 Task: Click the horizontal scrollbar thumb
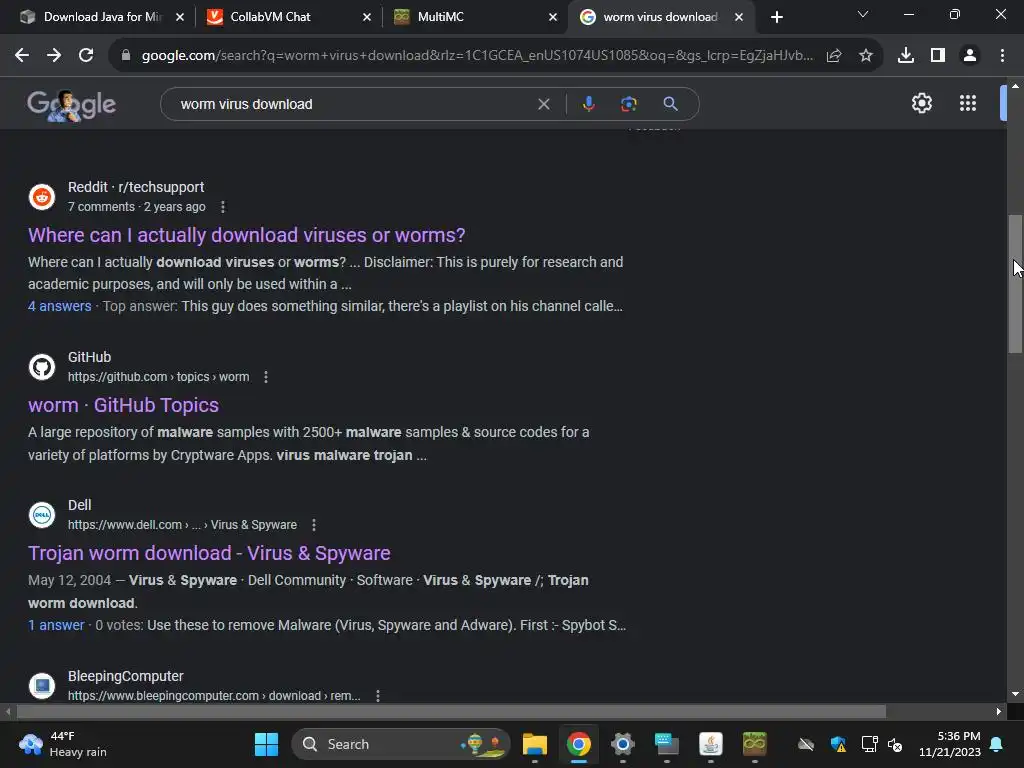click(451, 711)
